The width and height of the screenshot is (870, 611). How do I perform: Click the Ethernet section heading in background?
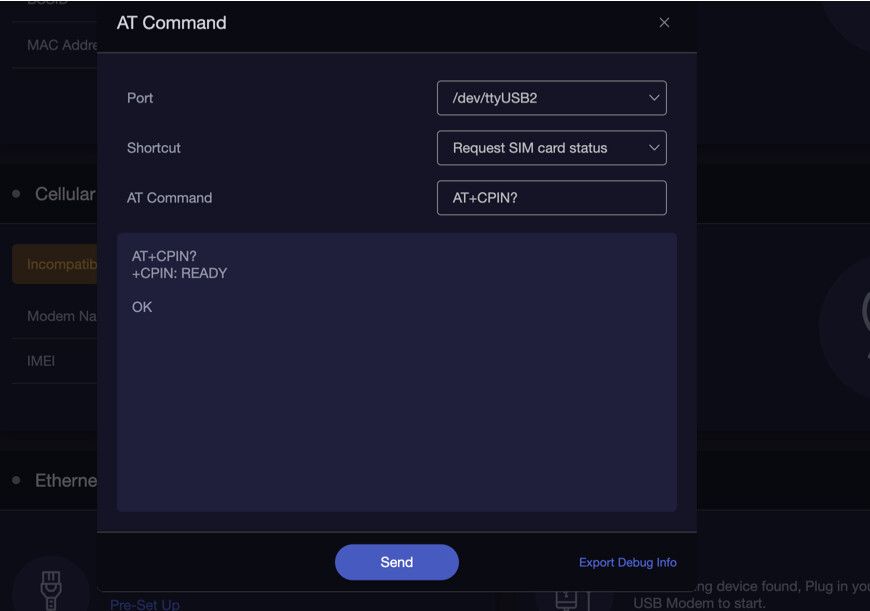65,481
